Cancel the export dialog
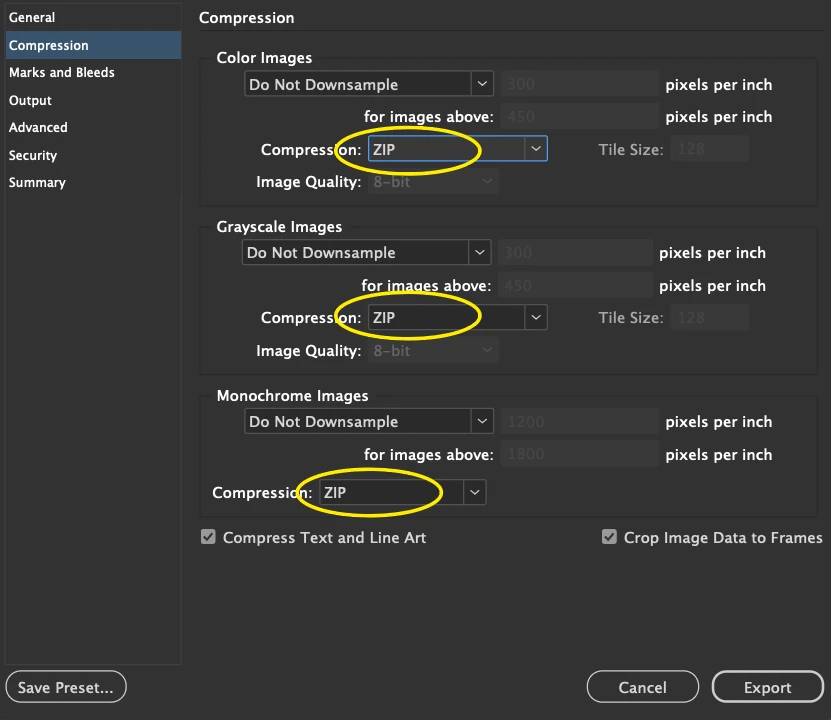The height and width of the screenshot is (720, 831). pos(642,687)
